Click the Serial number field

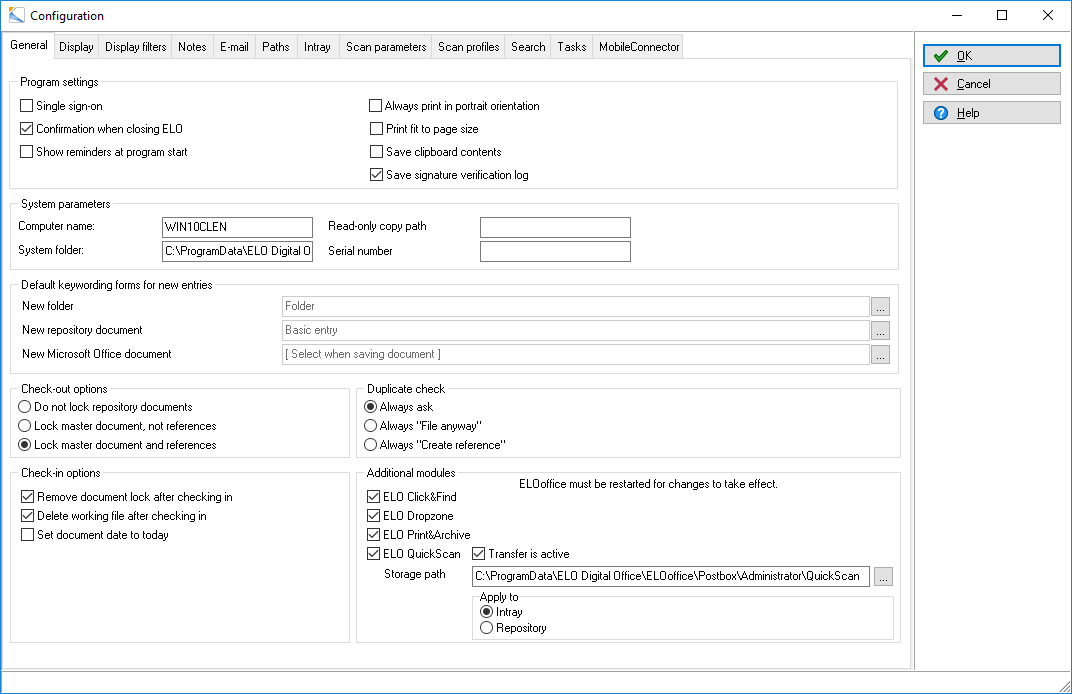click(555, 251)
